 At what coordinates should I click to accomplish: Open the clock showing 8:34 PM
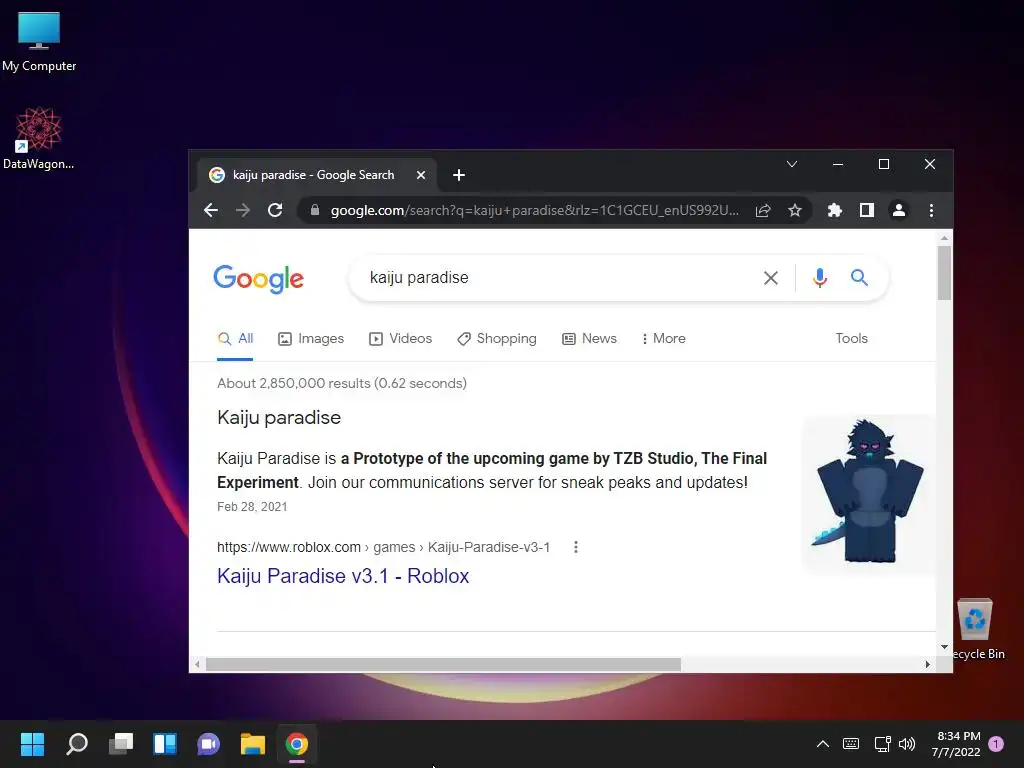point(956,744)
